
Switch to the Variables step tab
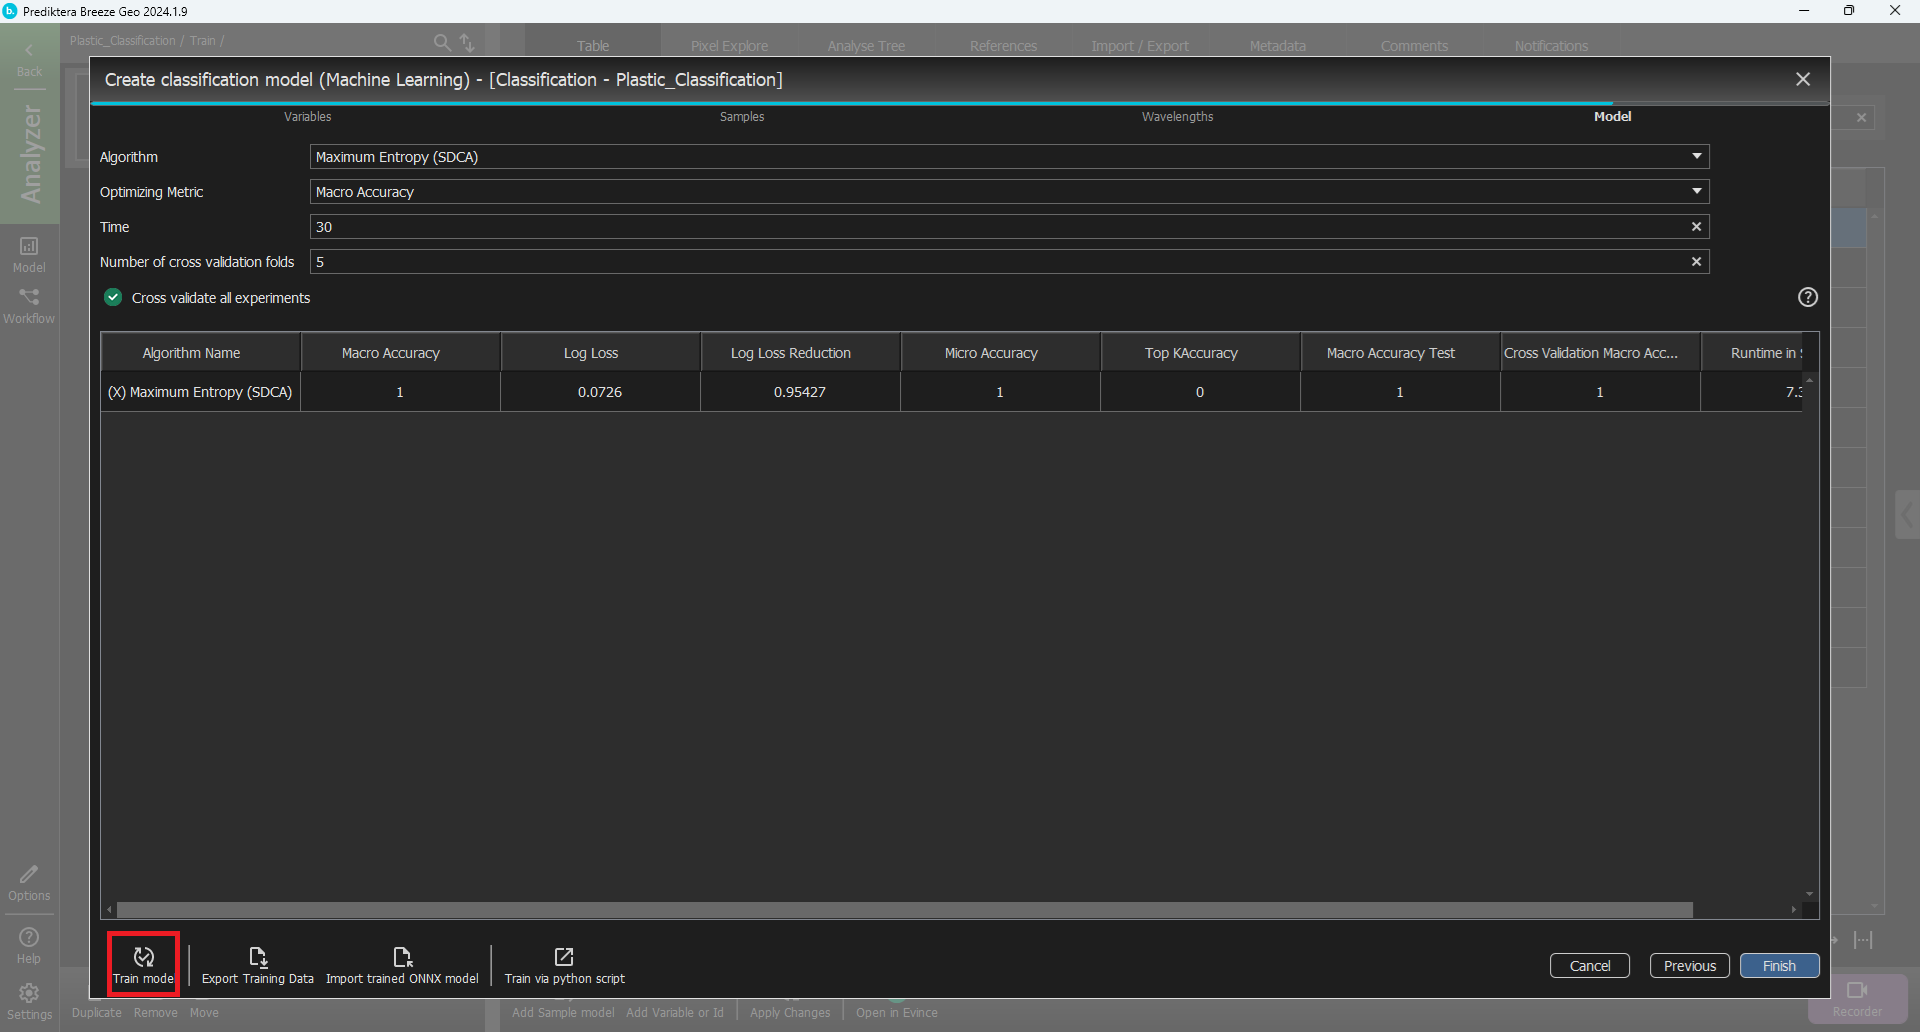coord(307,117)
